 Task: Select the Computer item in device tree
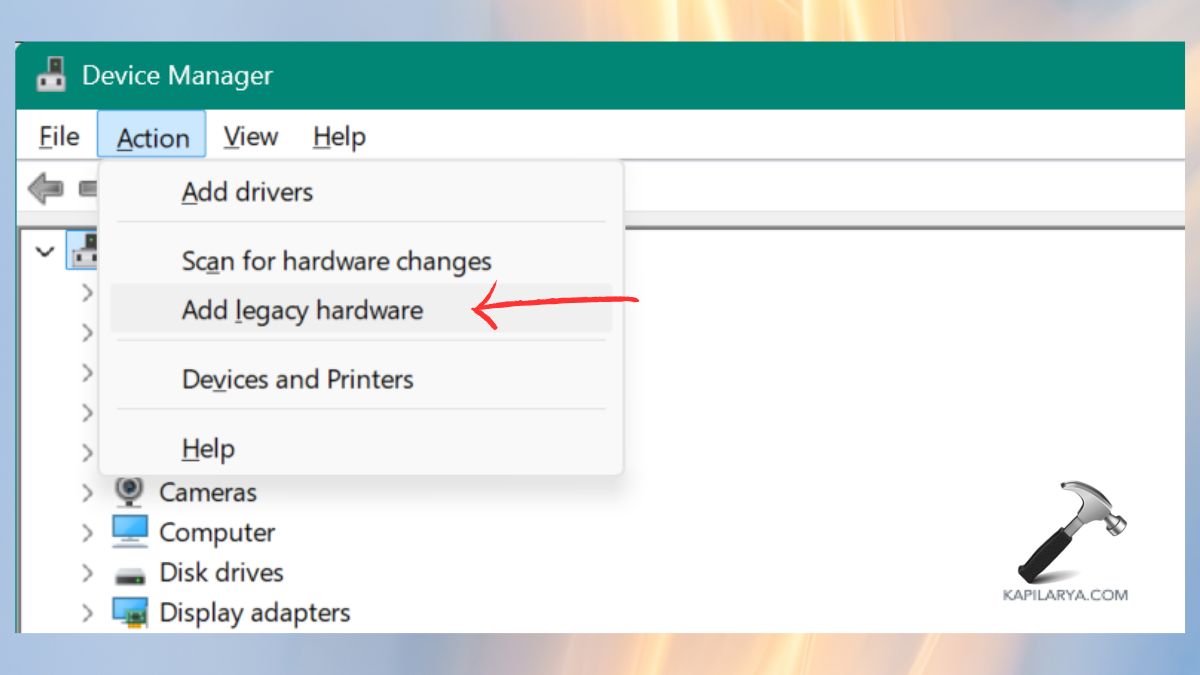click(x=215, y=532)
